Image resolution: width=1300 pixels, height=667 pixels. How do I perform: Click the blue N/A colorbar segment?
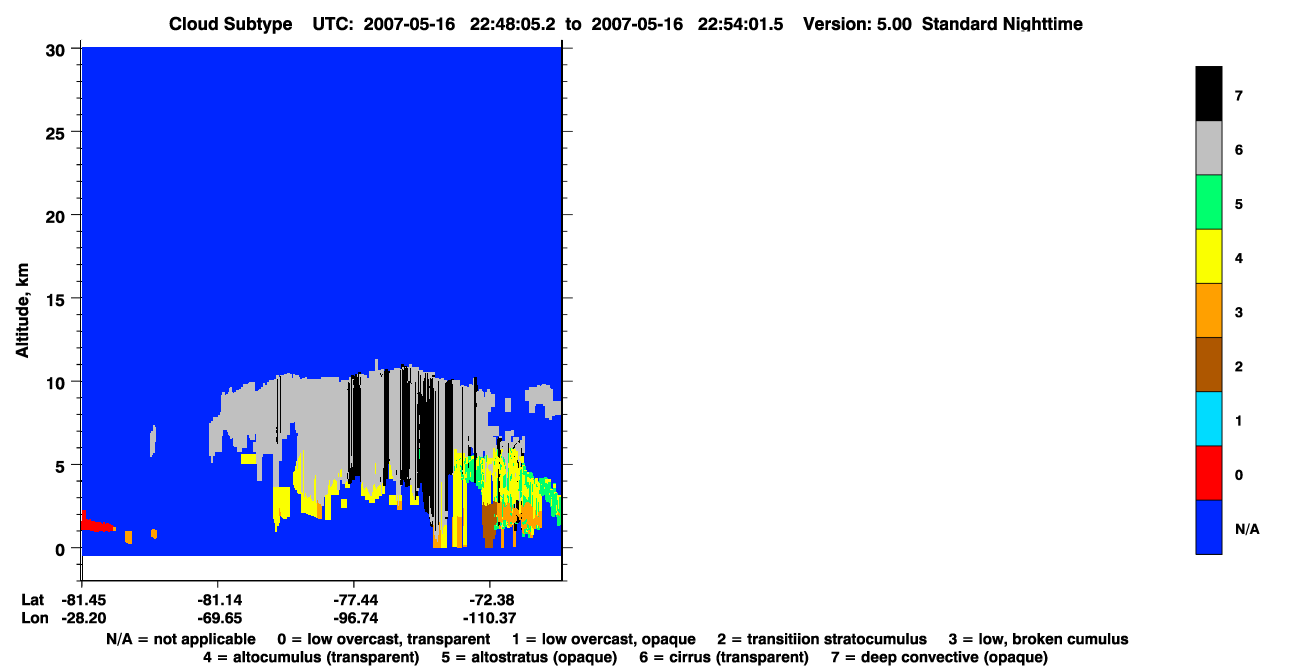coord(1208,526)
